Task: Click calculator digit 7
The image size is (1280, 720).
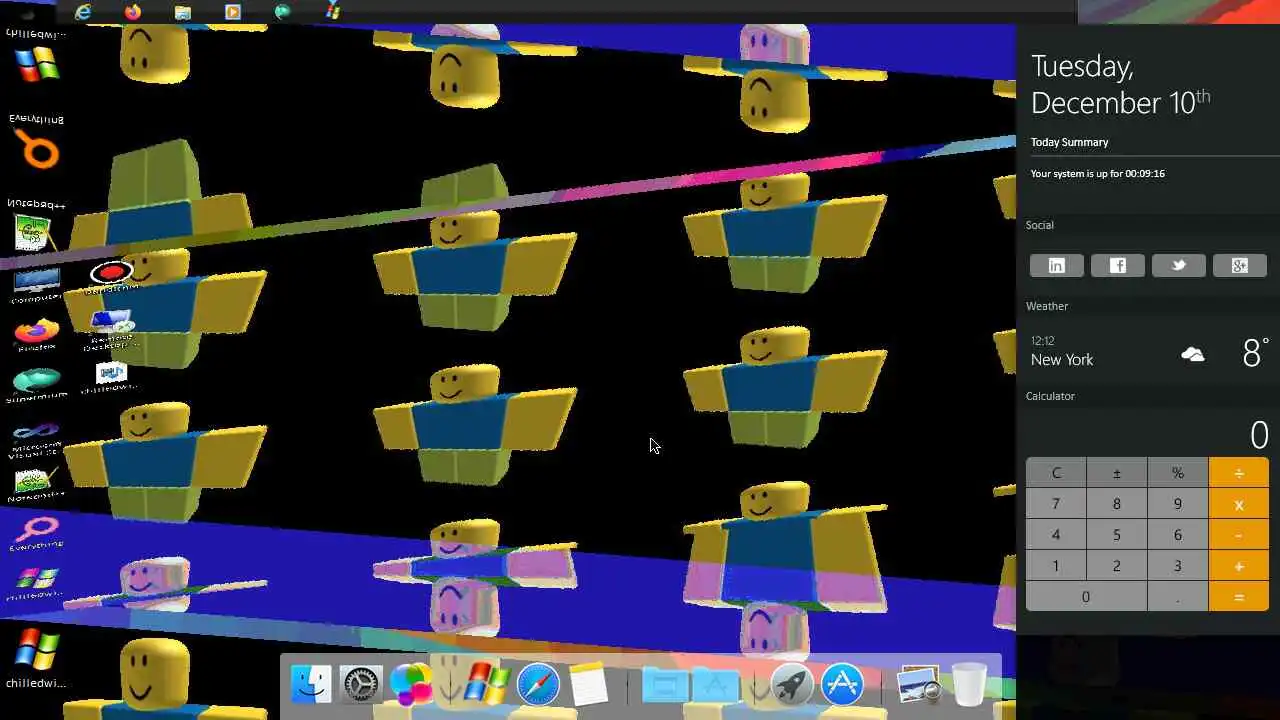Action: [1056, 504]
